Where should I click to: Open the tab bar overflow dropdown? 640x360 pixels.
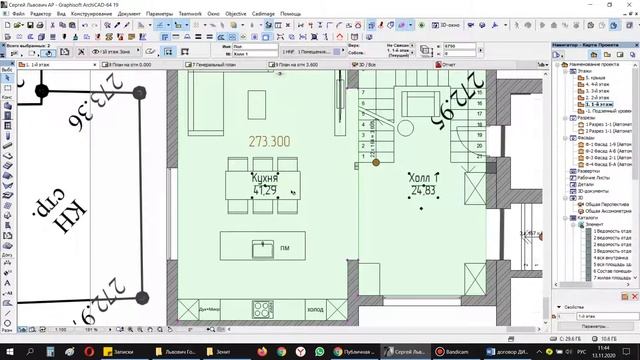[x=542, y=64]
